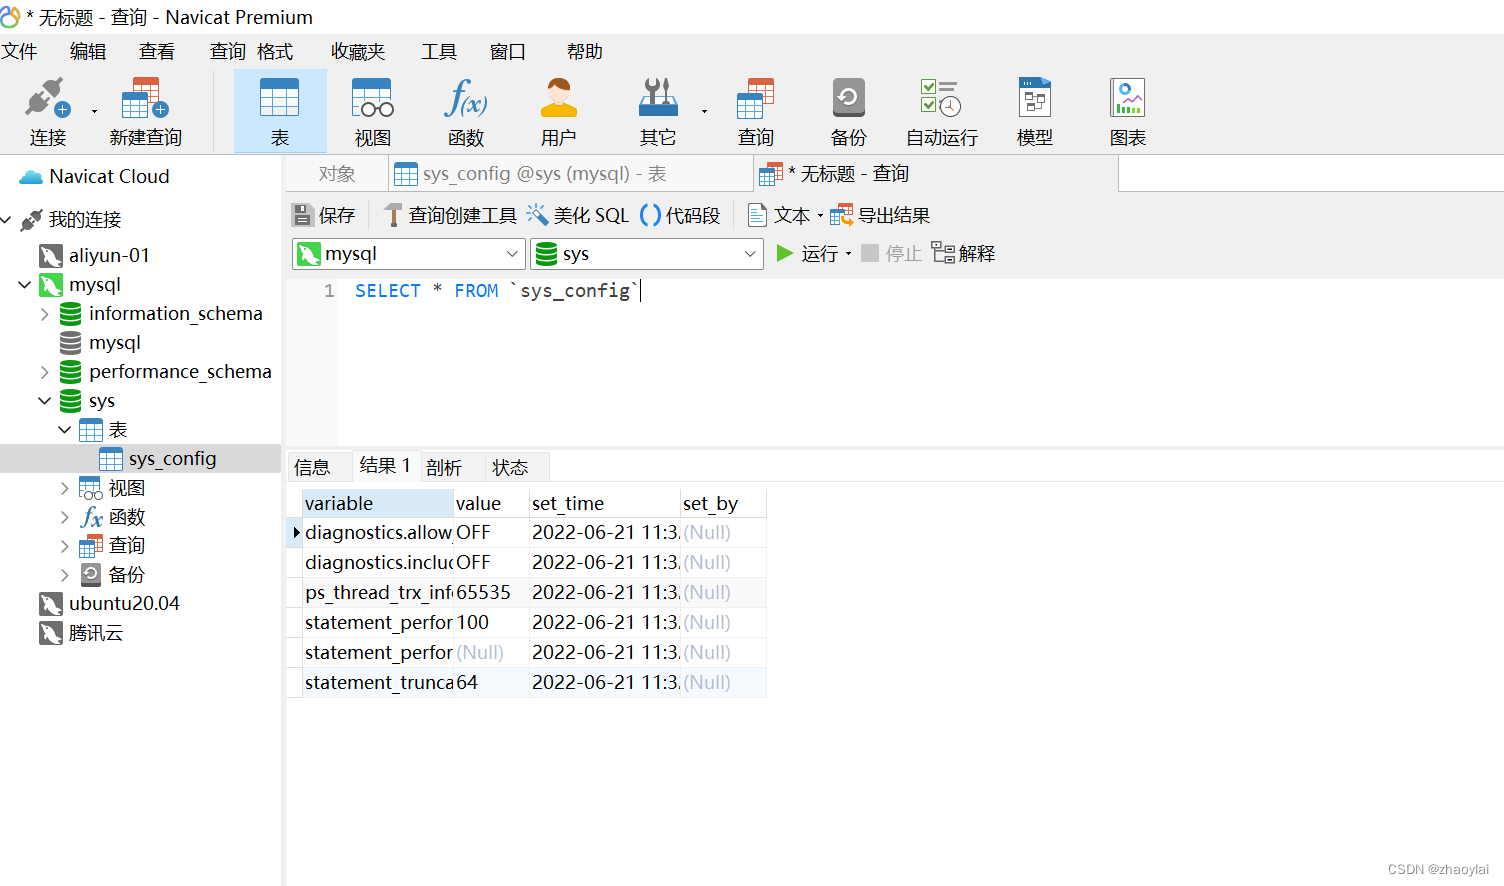This screenshot has height=886, width=1504.
Task: Collapse the sys database node
Action: click(x=45, y=401)
